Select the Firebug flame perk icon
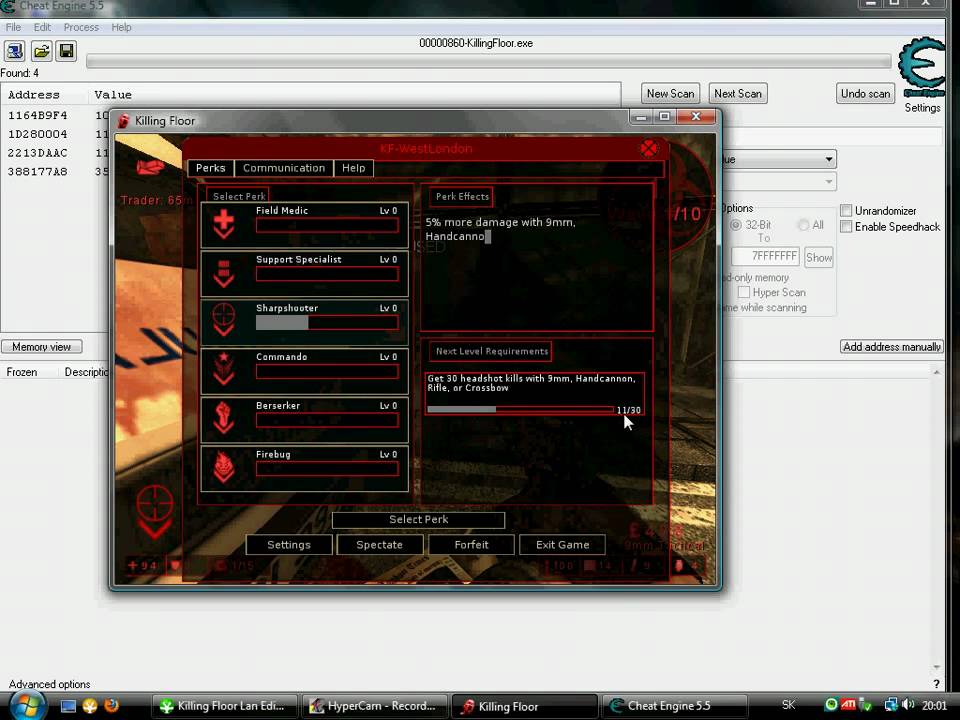The height and width of the screenshot is (720, 960). pyautogui.click(x=223, y=468)
